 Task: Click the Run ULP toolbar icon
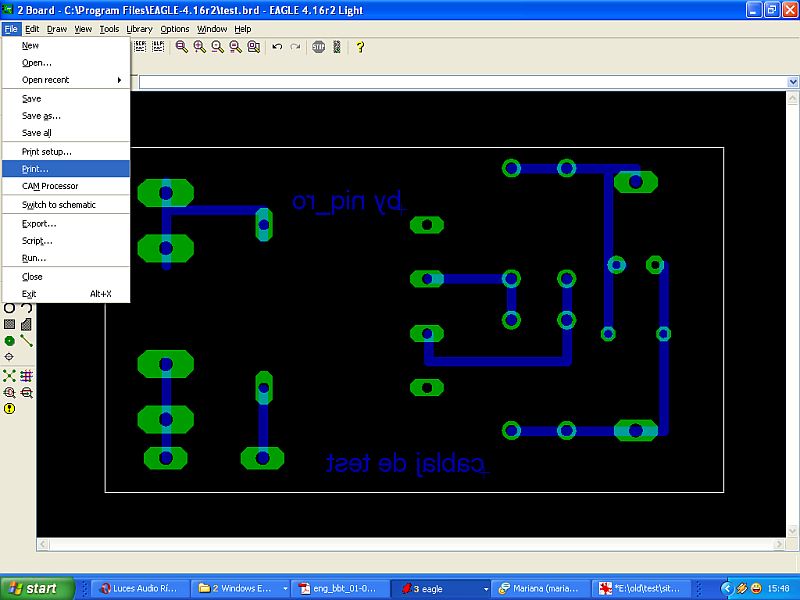(x=158, y=47)
